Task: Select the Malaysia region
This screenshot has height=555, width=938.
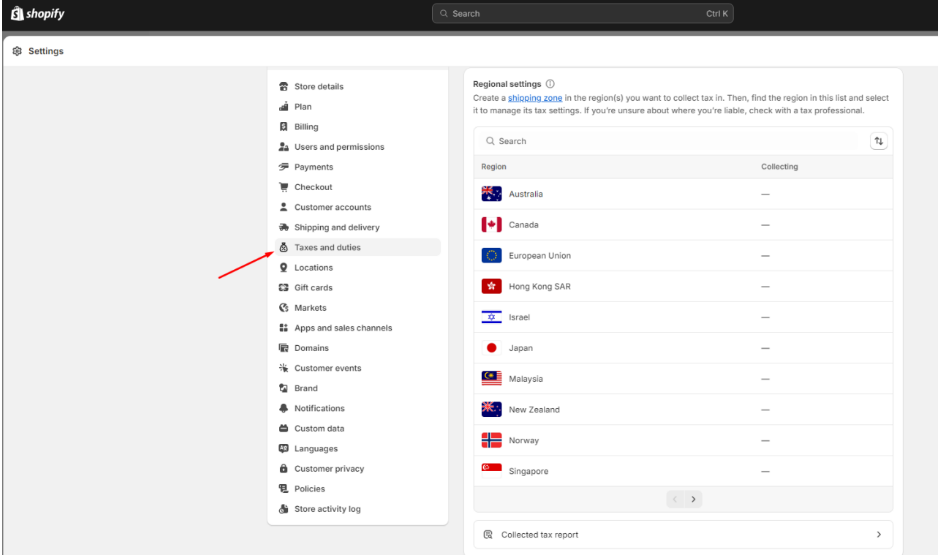Action: click(683, 379)
